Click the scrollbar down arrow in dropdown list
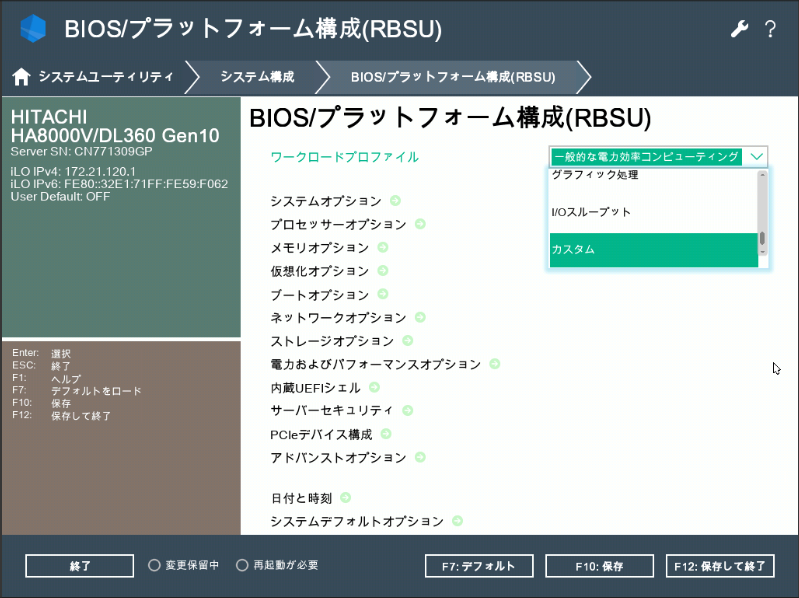 762,251
